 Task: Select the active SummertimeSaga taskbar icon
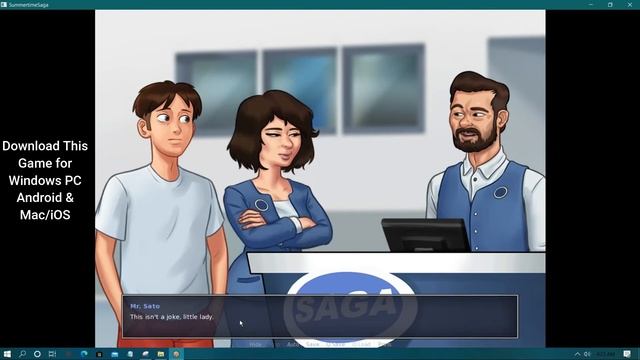pos(176,354)
